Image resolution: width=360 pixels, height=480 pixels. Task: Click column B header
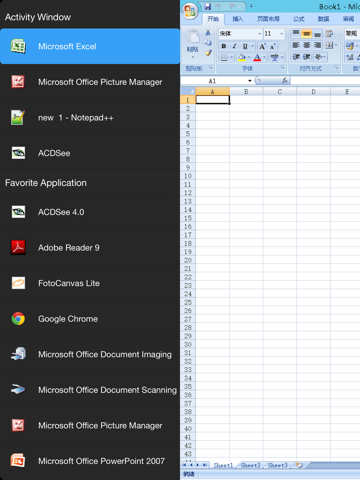point(246,91)
